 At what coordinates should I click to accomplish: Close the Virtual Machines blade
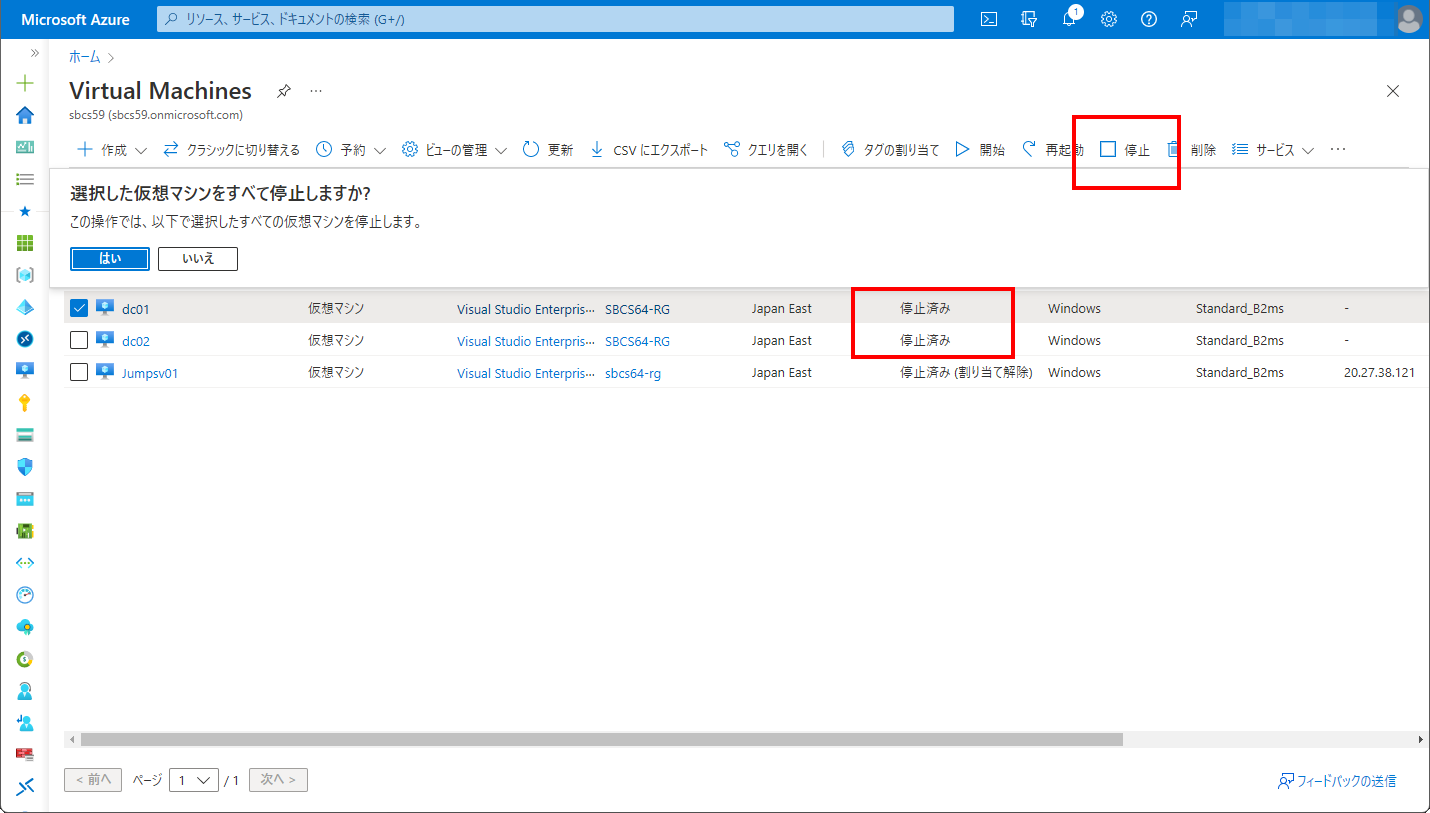(1393, 91)
